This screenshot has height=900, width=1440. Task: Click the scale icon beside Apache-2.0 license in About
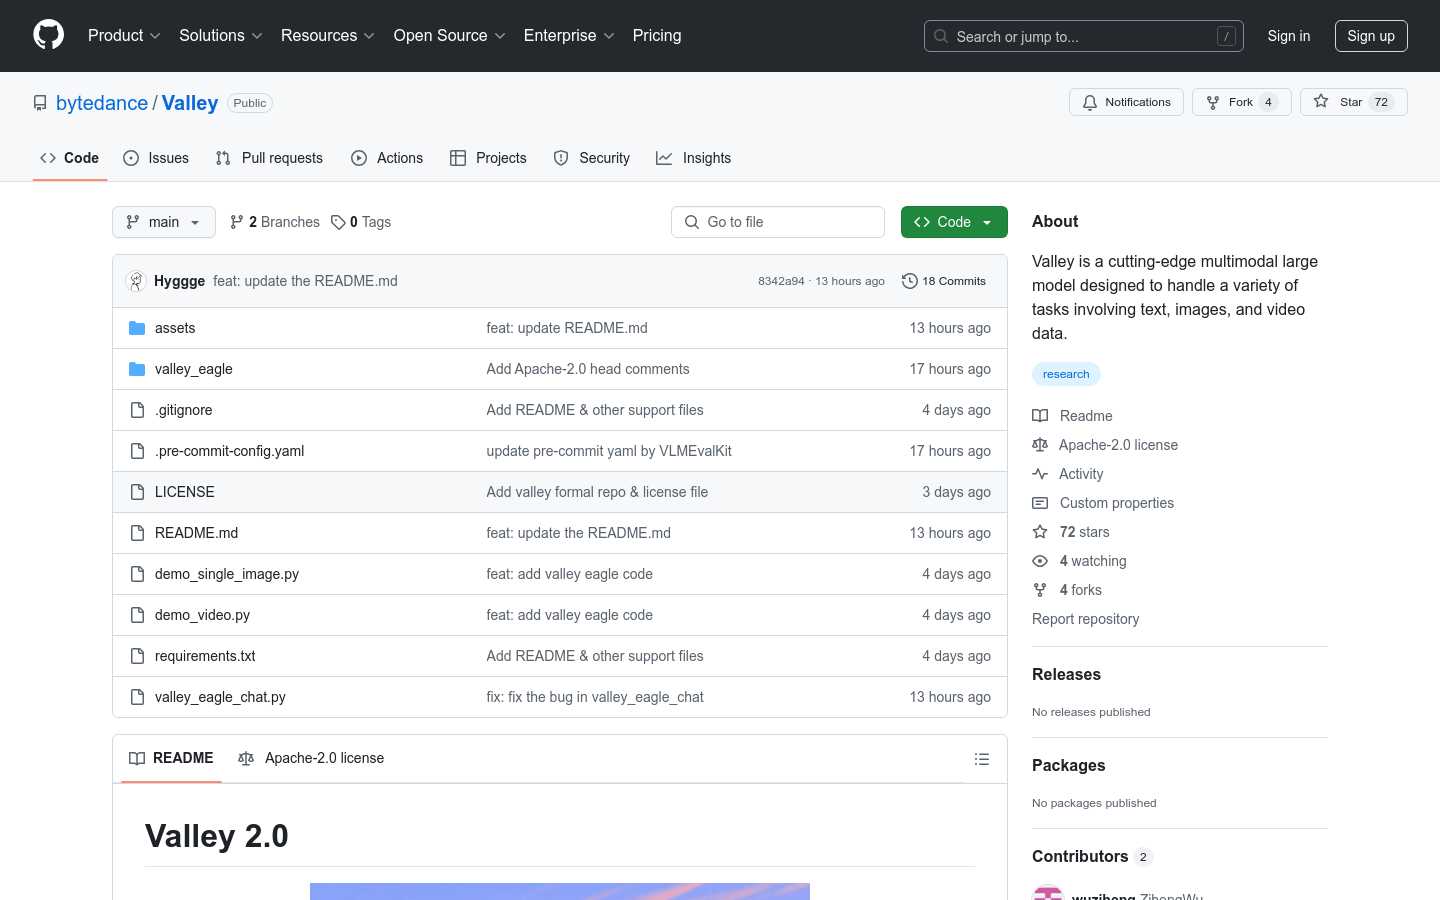pos(1040,445)
